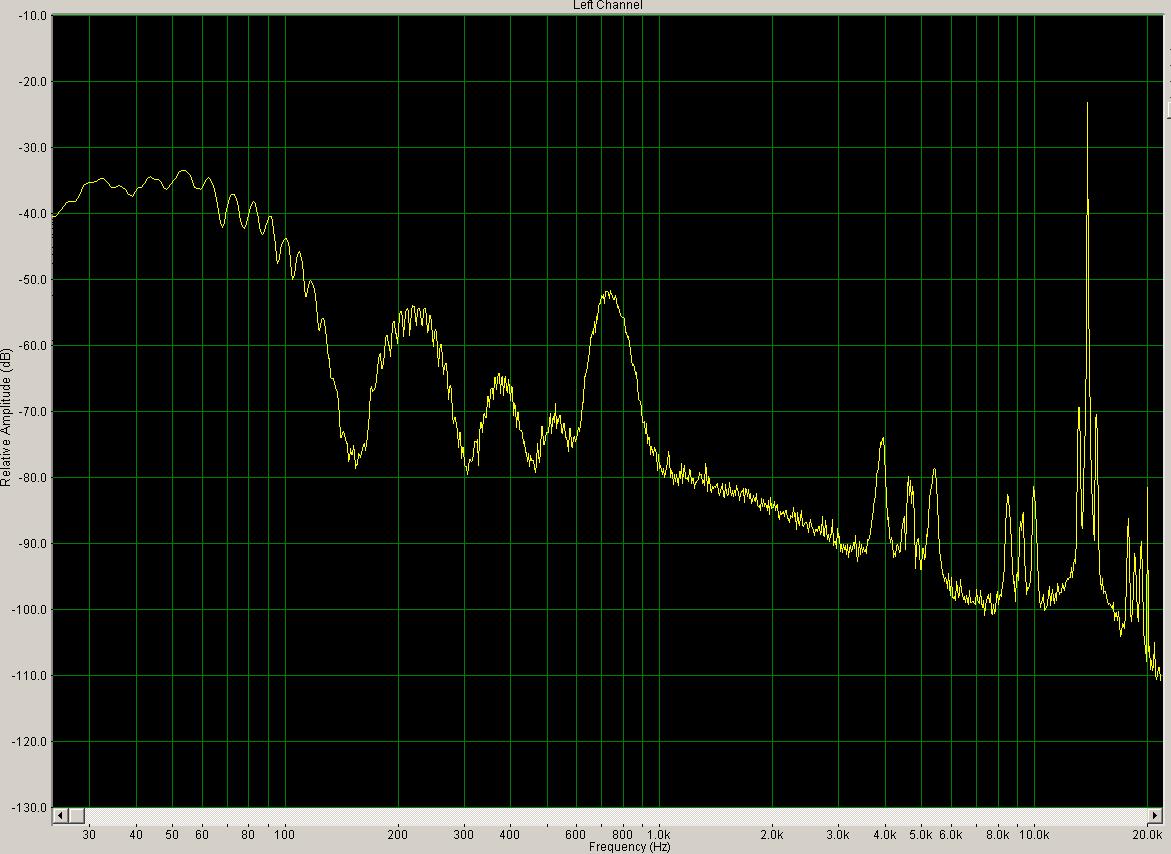1171x854 pixels.
Task: Click the 'Left Channel' title text
Action: [x=607, y=5]
